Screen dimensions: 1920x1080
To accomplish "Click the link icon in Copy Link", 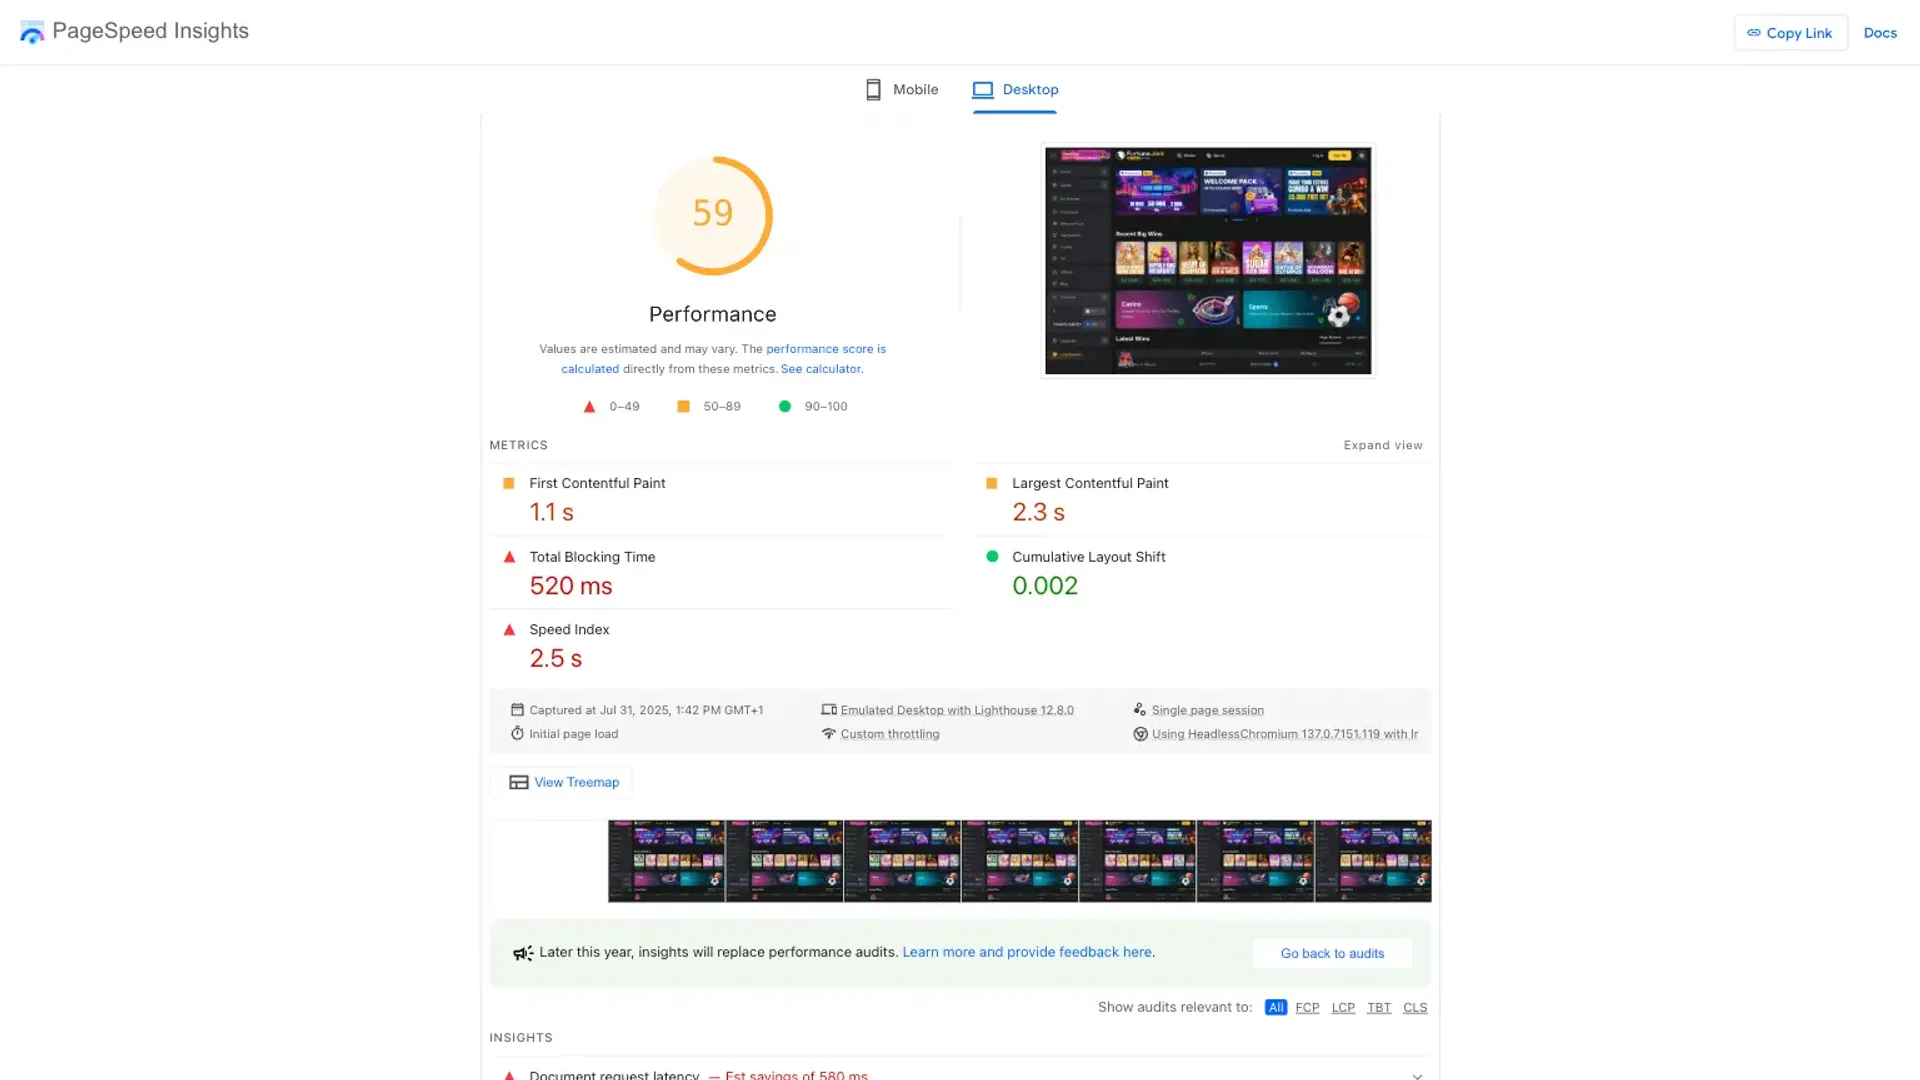I will point(1754,33).
